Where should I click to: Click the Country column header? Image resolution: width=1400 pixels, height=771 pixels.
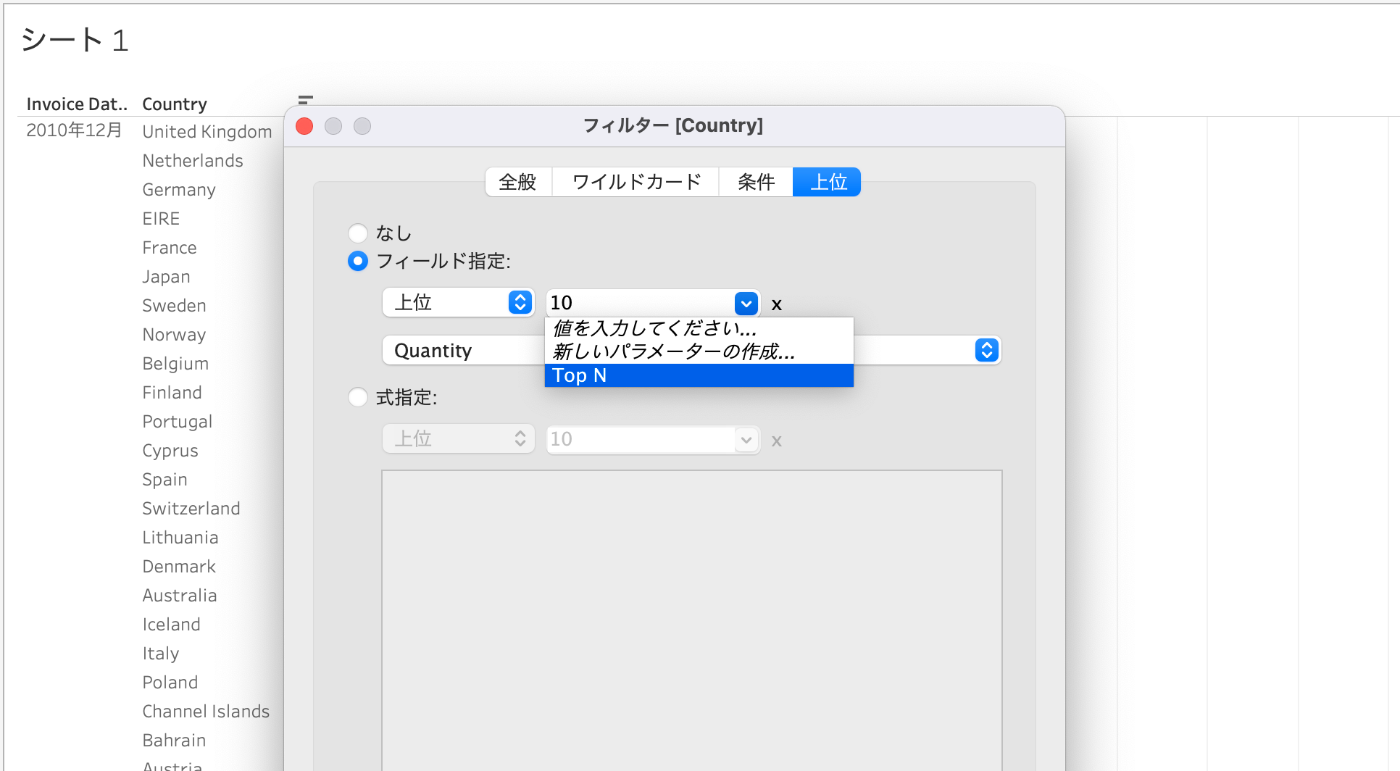(x=175, y=104)
